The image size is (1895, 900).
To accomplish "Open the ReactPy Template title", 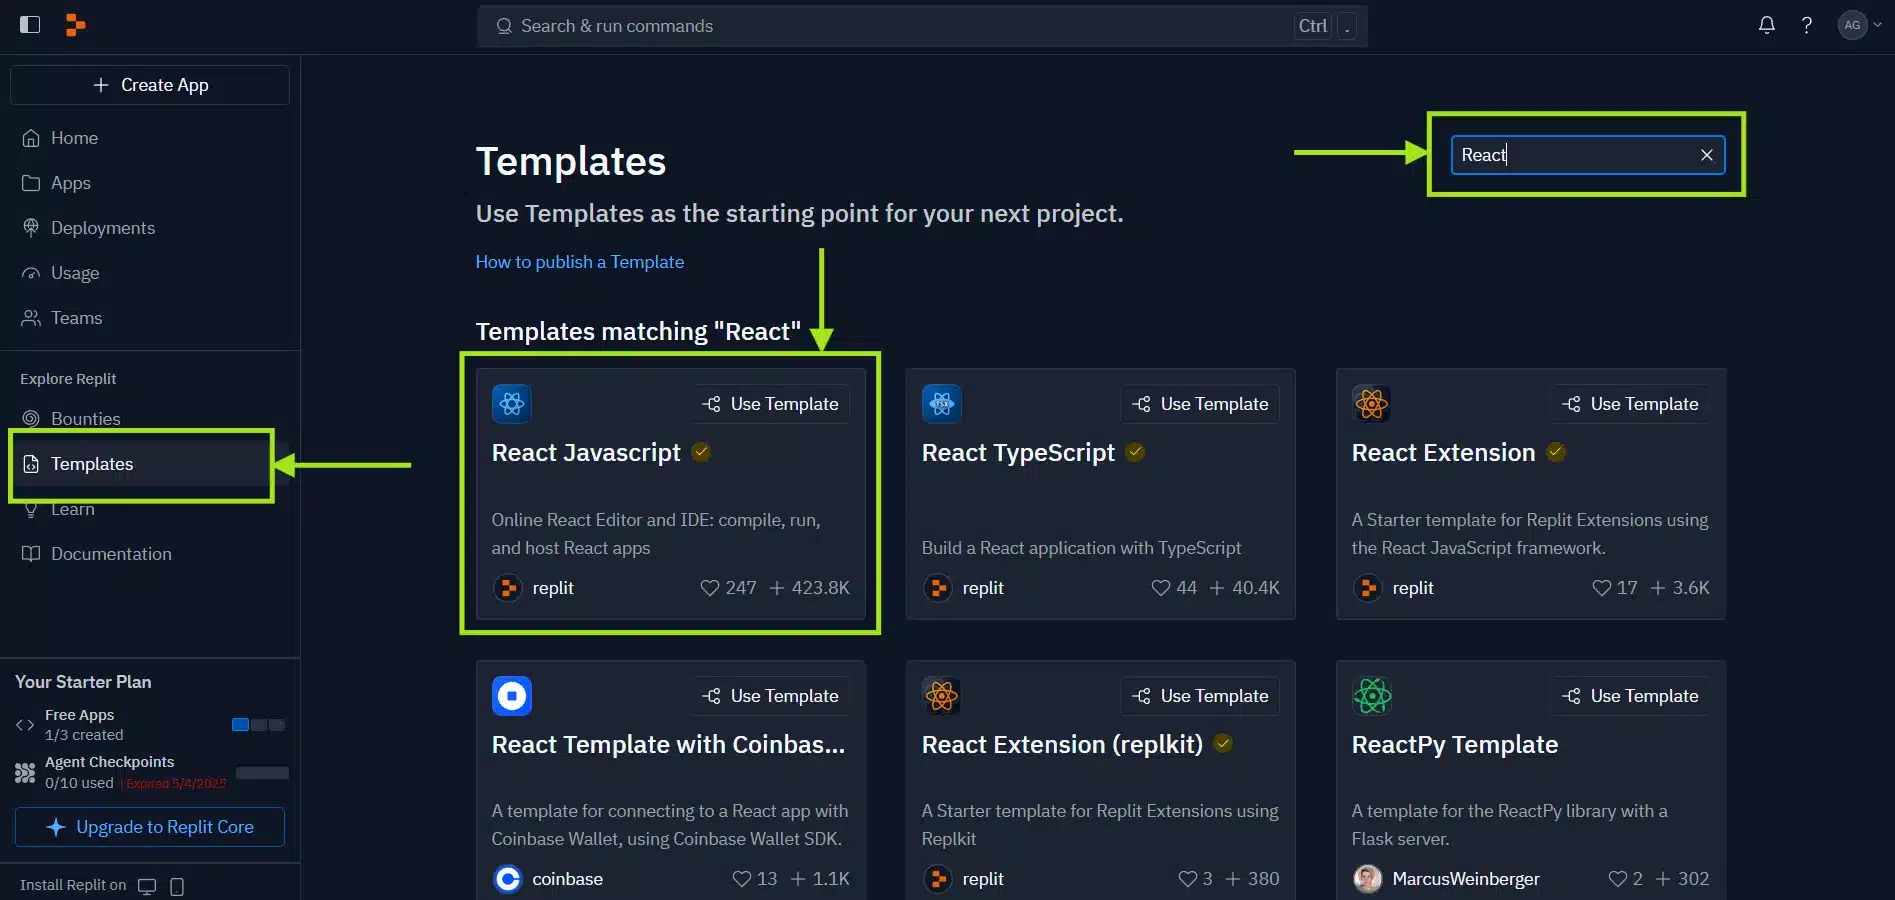I will (x=1455, y=745).
